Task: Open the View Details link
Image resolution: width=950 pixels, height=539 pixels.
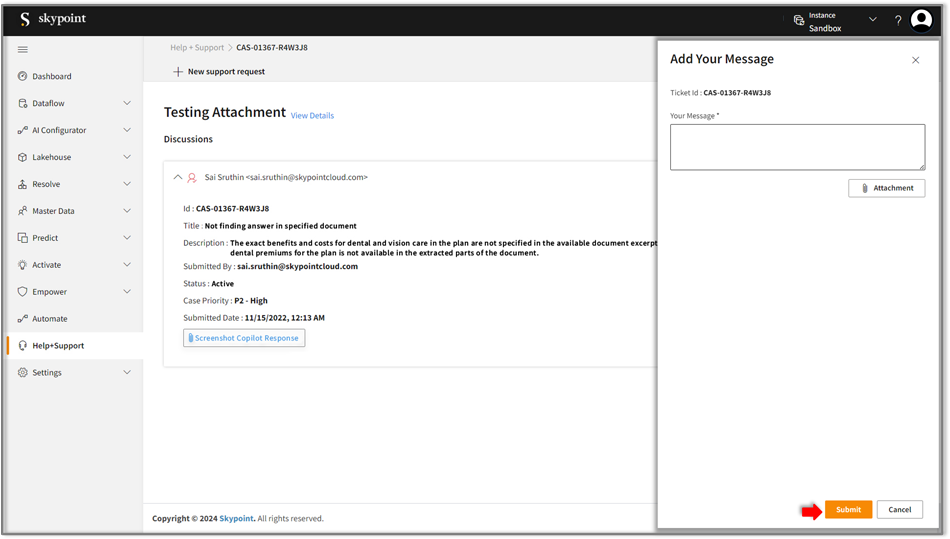Action: click(x=312, y=116)
